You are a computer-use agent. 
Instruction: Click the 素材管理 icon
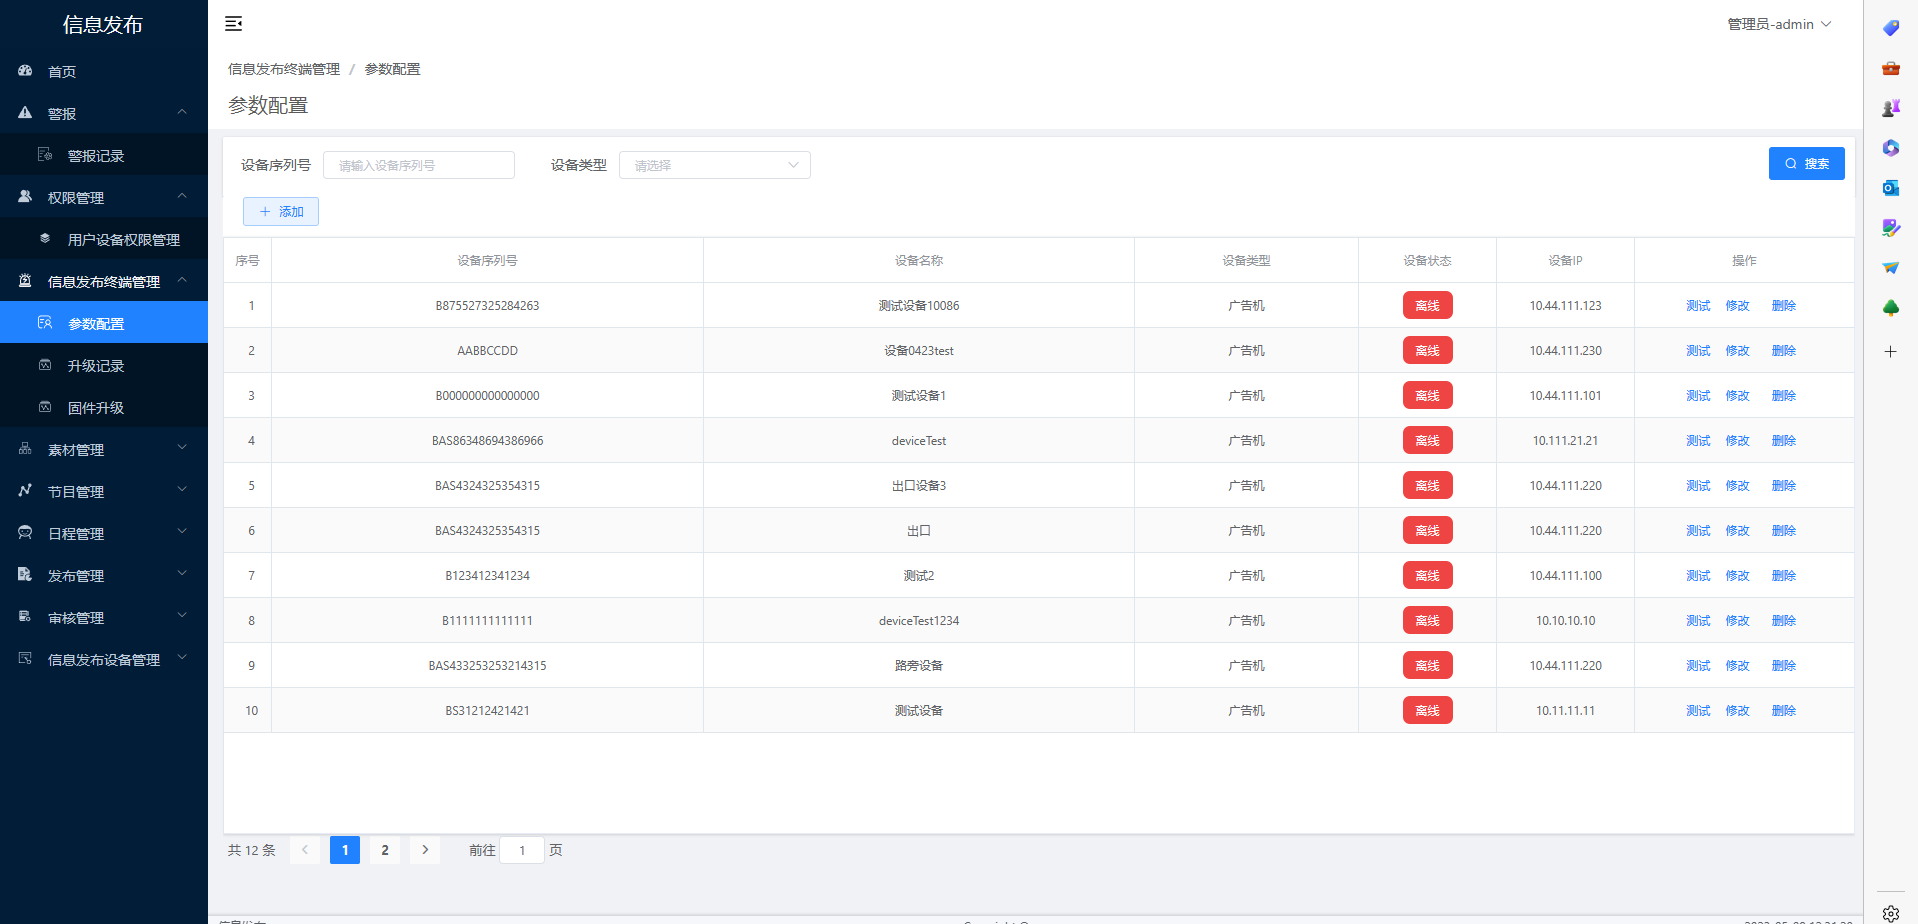point(25,449)
